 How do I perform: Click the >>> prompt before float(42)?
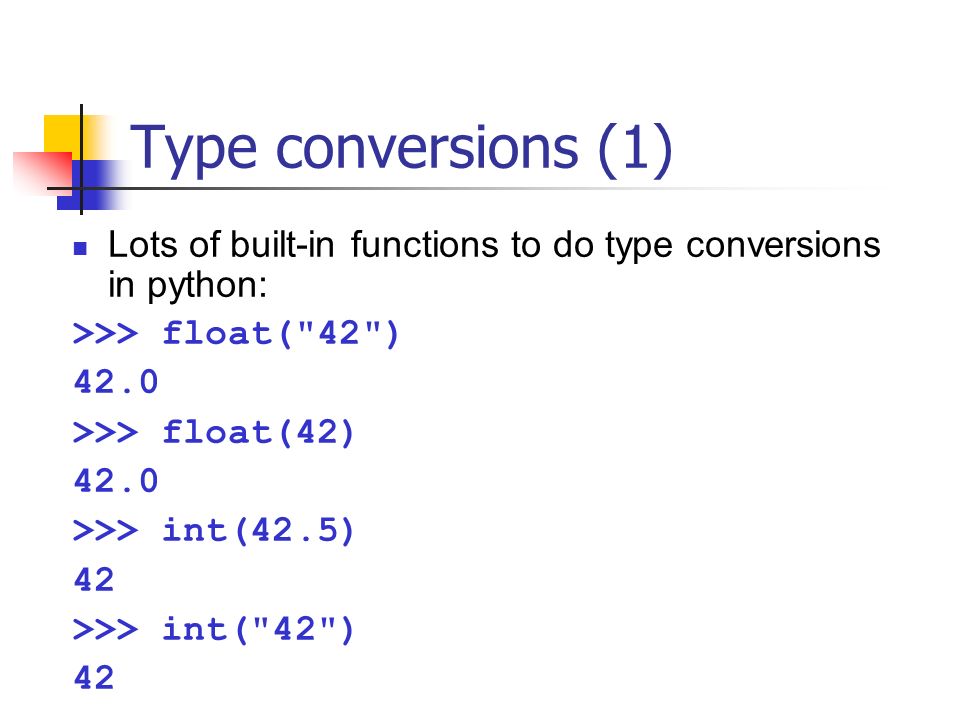click(x=105, y=432)
